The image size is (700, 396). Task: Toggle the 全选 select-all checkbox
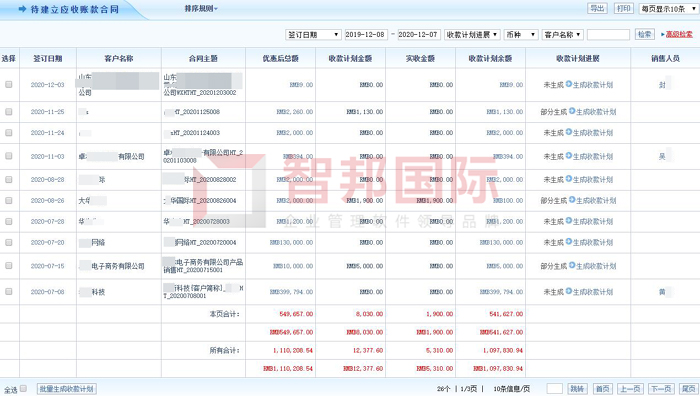[24, 388]
